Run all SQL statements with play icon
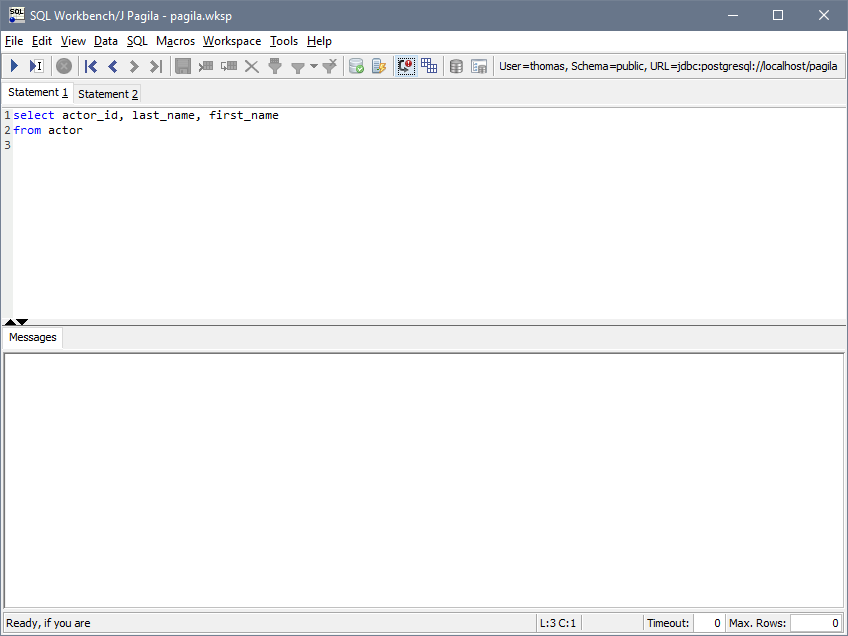Image resolution: width=848 pixels, height=636 pixels. click(15, 66)
